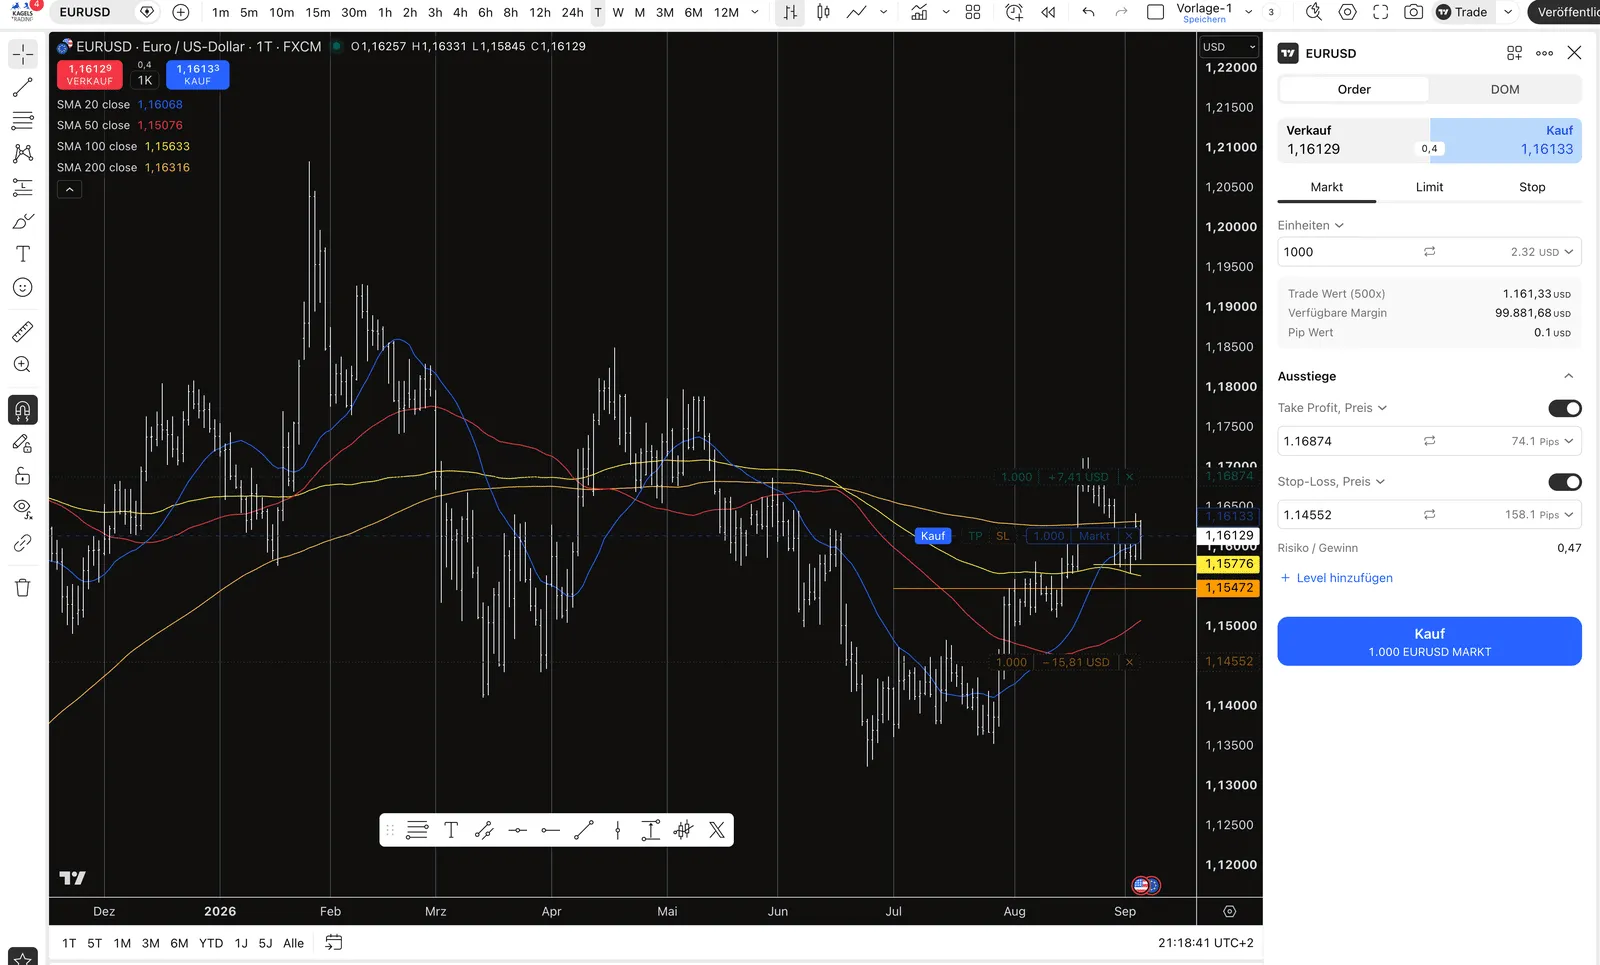Screen dimensions: 1600x965
Task: Select the crosshair cursor tool
Action: (23, 54)
